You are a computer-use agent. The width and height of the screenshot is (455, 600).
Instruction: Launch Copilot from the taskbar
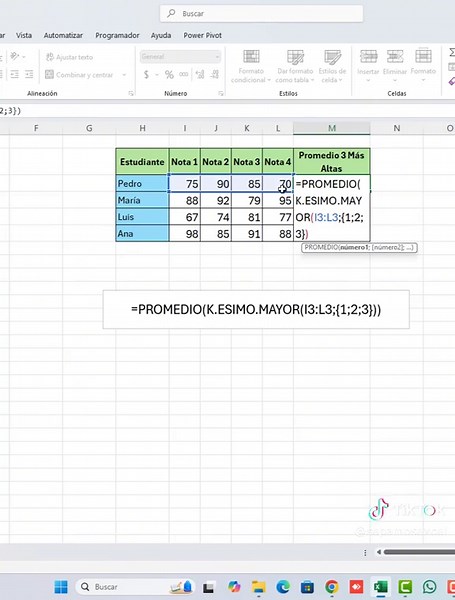click(x=234, y=587)
